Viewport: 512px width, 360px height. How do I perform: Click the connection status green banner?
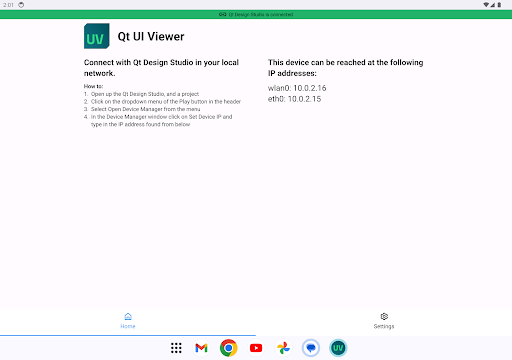[x=256, y=14]
